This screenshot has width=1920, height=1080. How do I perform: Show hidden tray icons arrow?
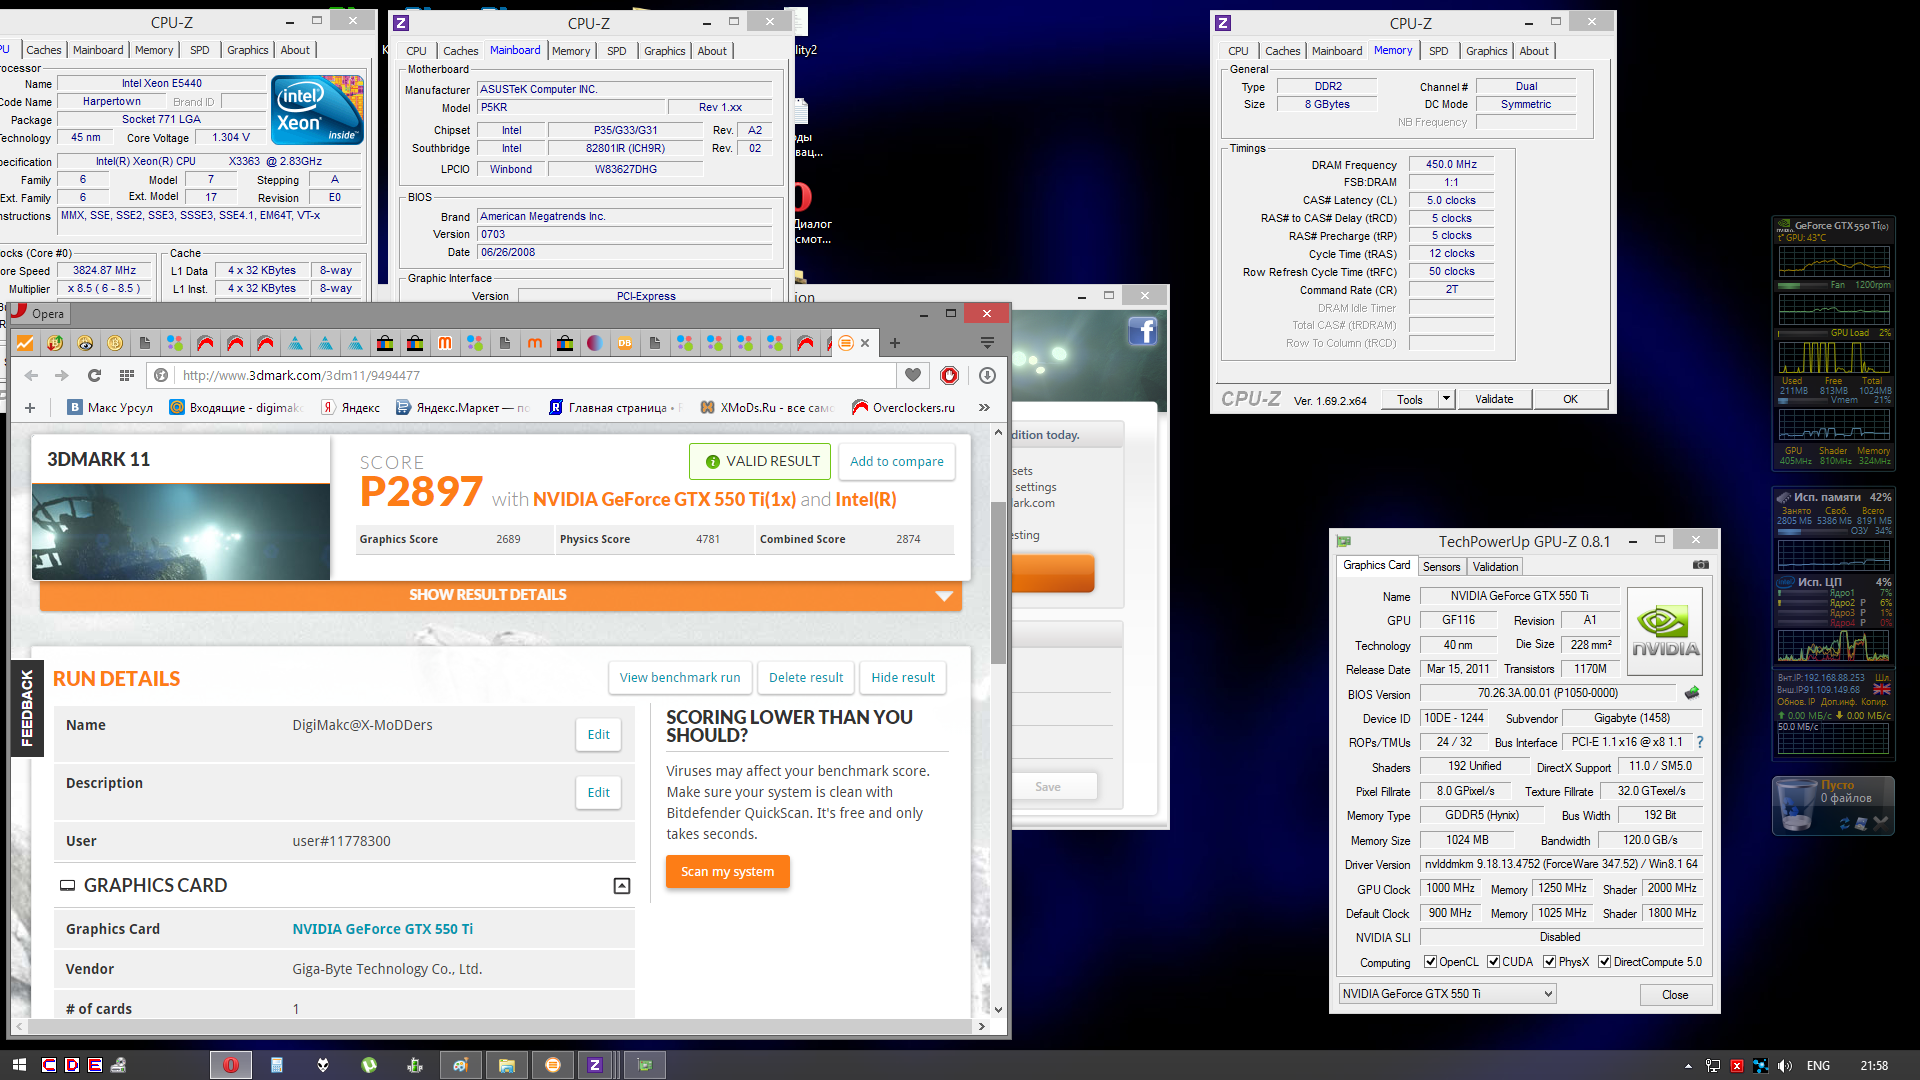click(1688, 1066)
